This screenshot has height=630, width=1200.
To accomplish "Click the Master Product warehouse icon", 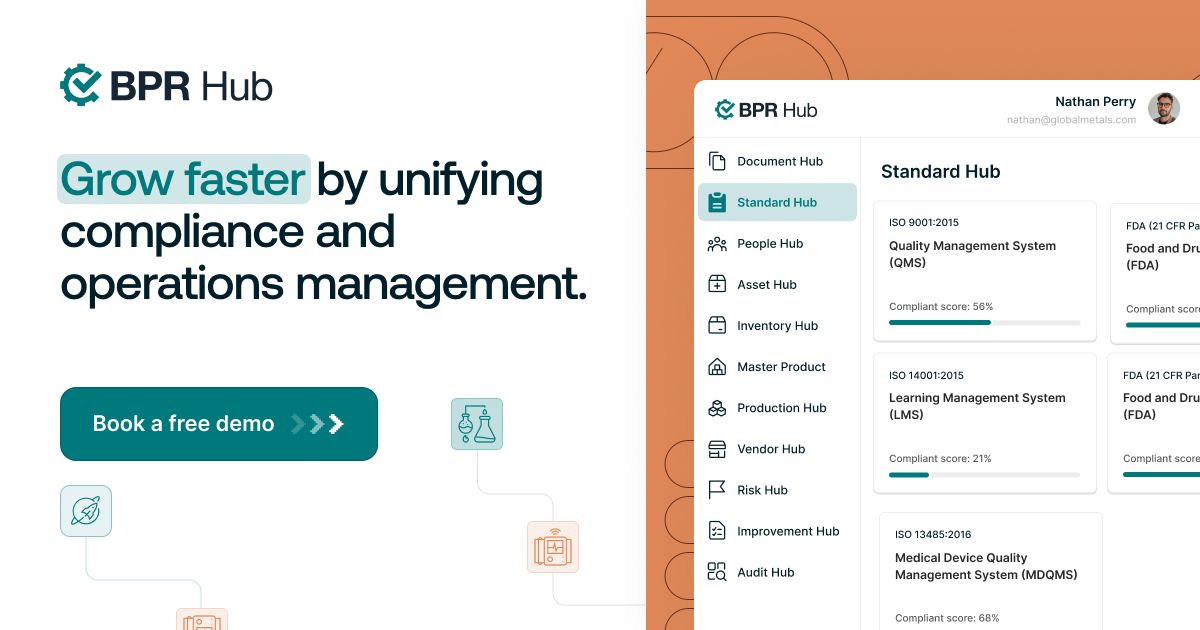I will click(x=717, y=366).
